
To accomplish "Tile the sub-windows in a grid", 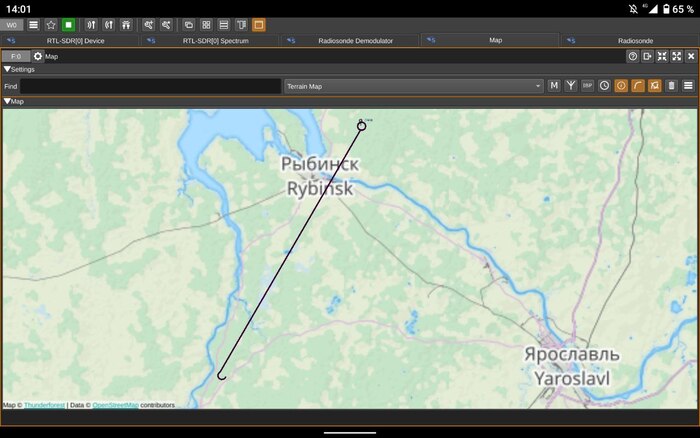I will (x=206, y=25).
